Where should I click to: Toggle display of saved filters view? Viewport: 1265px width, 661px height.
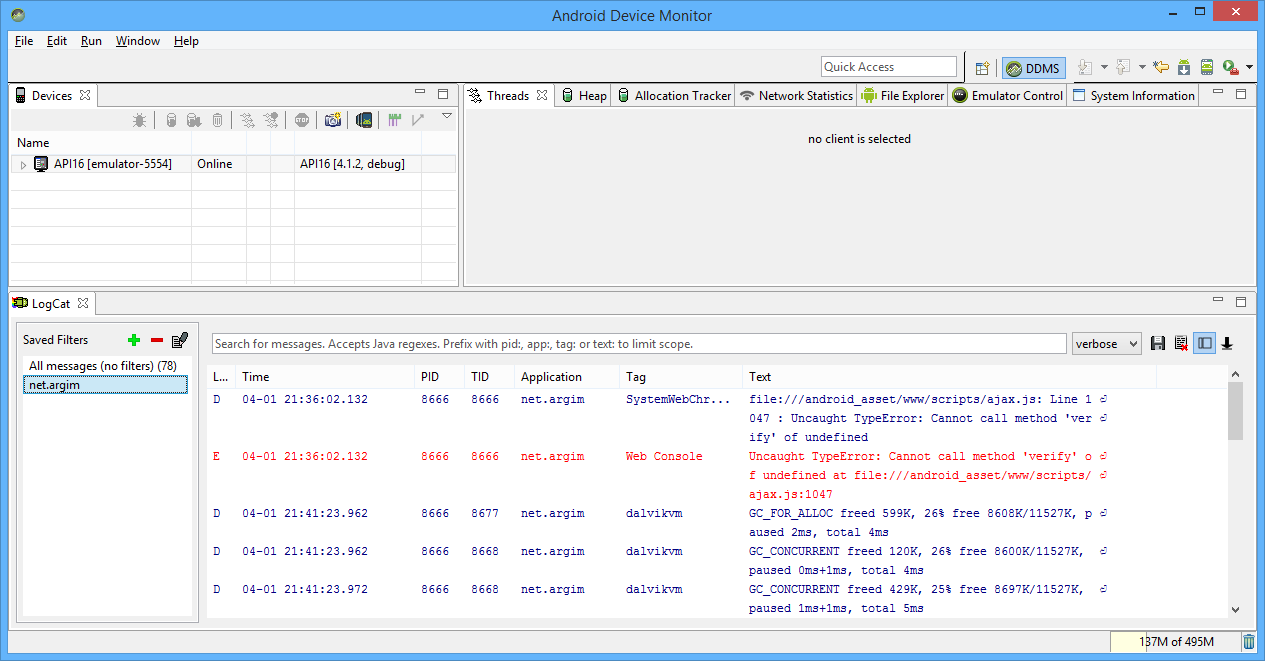[x=1204, y=343]
